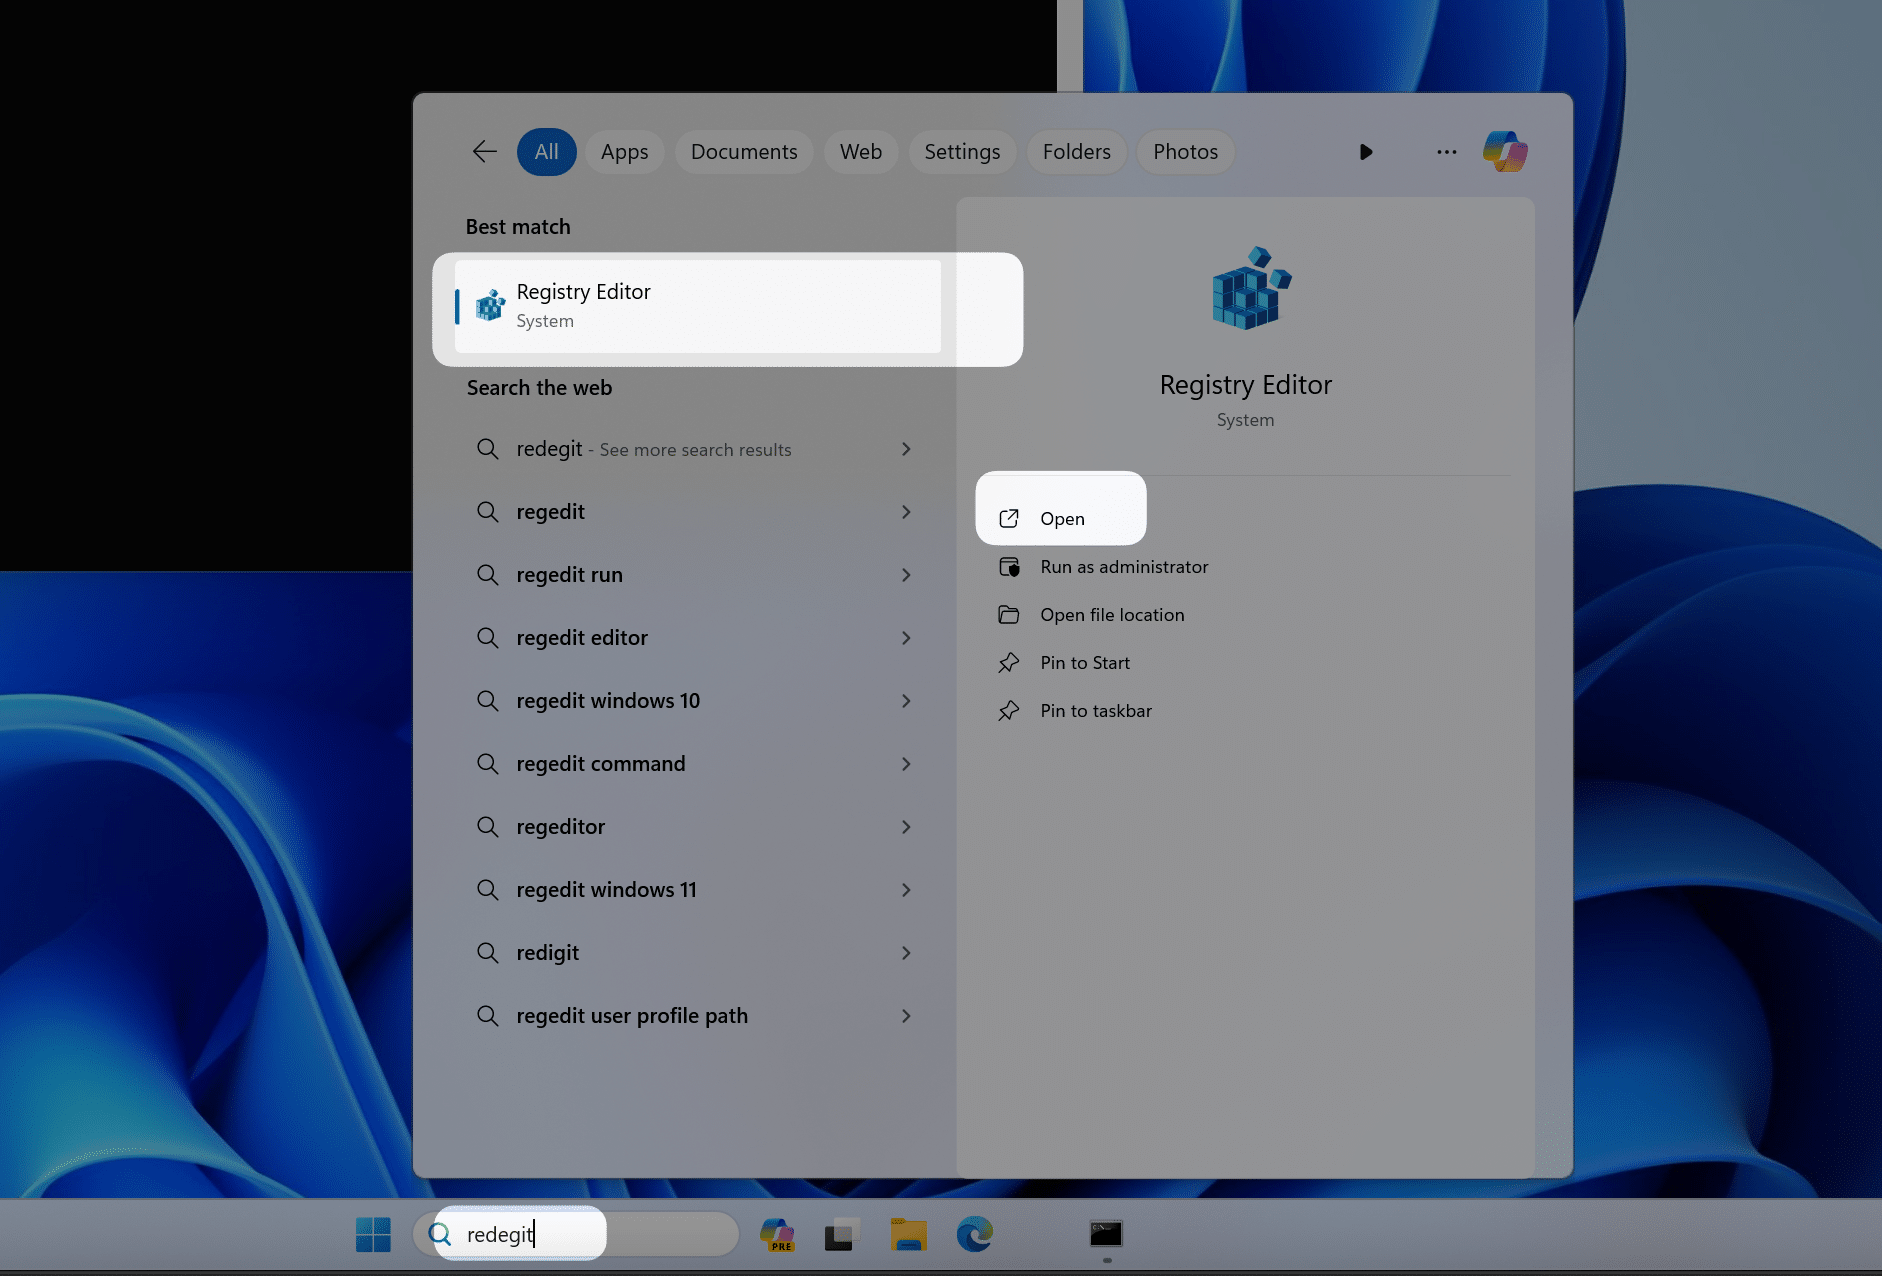The width and height of the screenshot is (1882, 1276).
Task: Open the three-dots more options menu
Action: [1447, 152]
